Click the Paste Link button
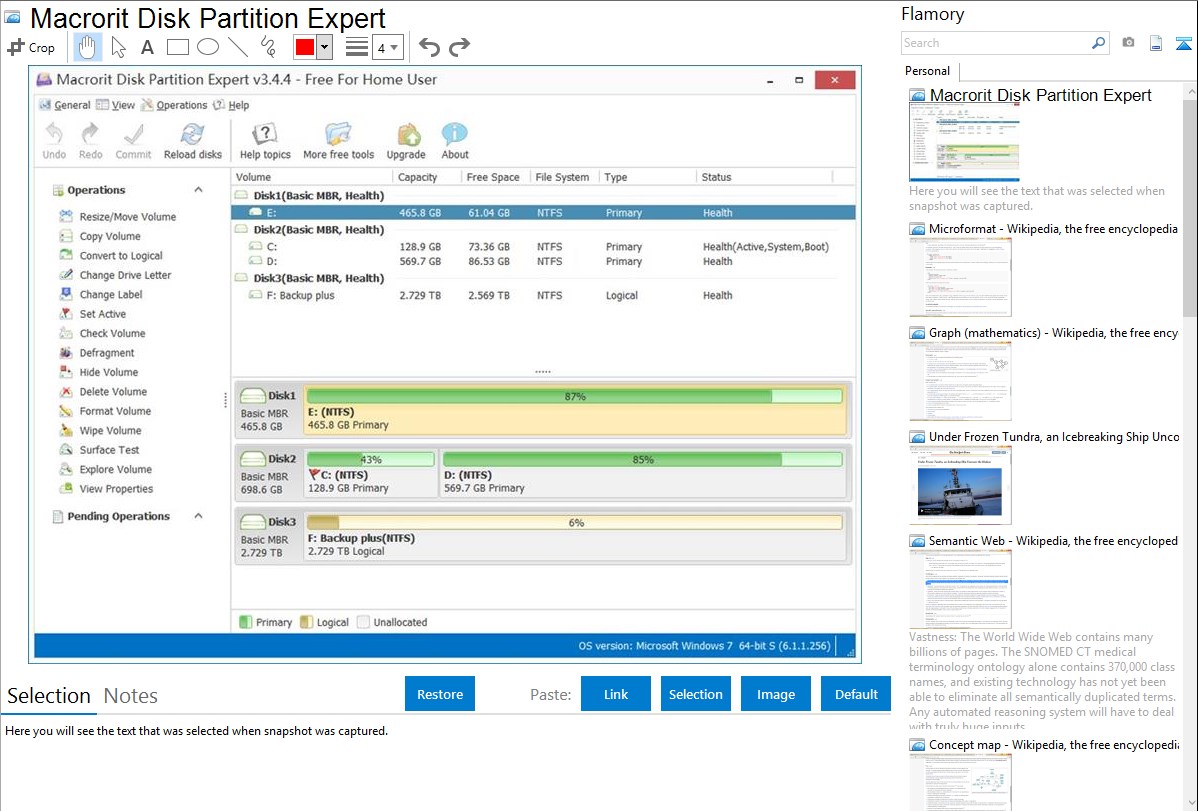Screen dimensions: 1198x811 click(616, 694)
